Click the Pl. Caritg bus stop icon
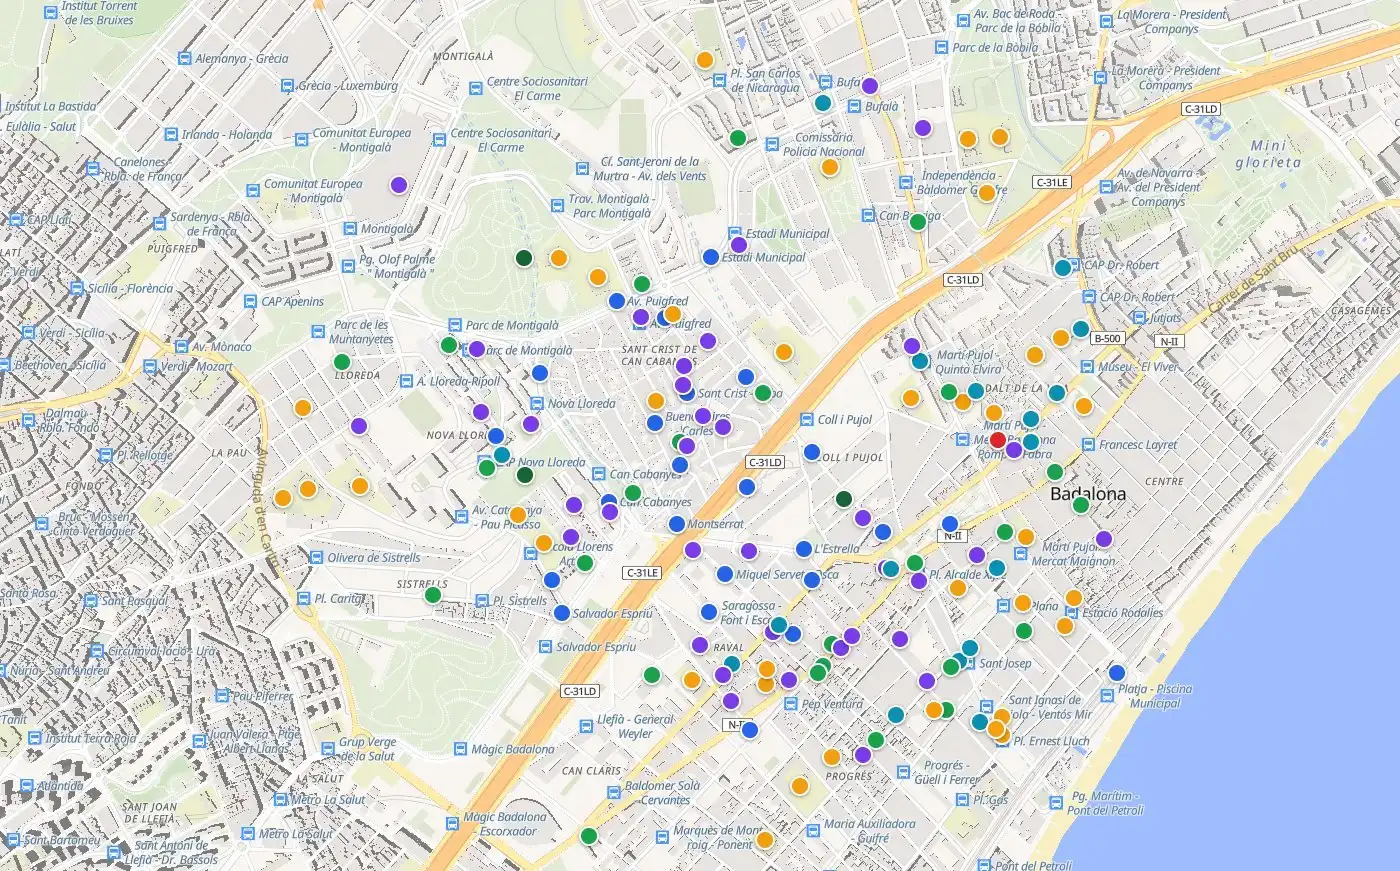 (x=303, y=599)
